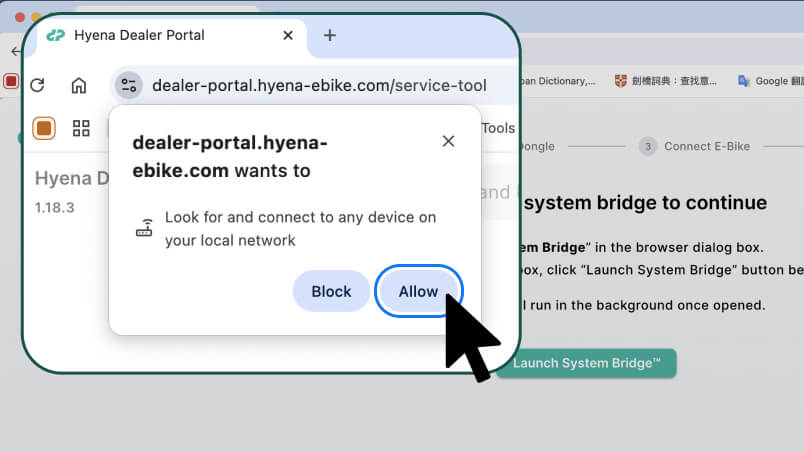804x452 pixels.
Task: Select the Hyena Dealer Portal tab
Action: tap(140, 35)
